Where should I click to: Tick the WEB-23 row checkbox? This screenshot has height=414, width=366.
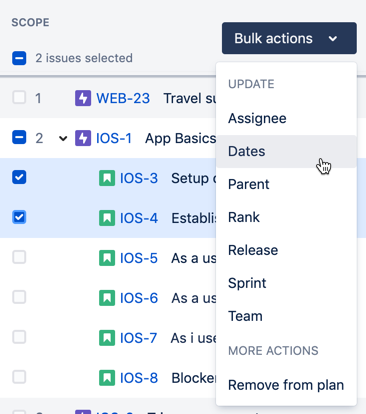19,98
